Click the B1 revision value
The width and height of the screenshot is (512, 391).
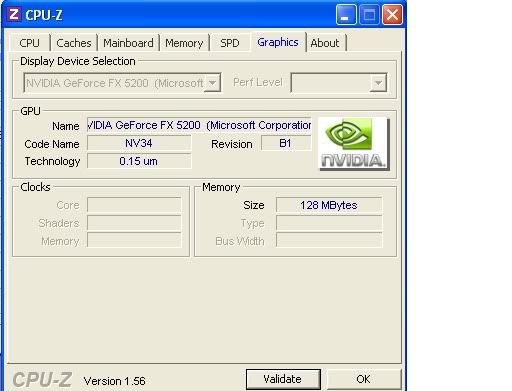[x=286, y=143]
